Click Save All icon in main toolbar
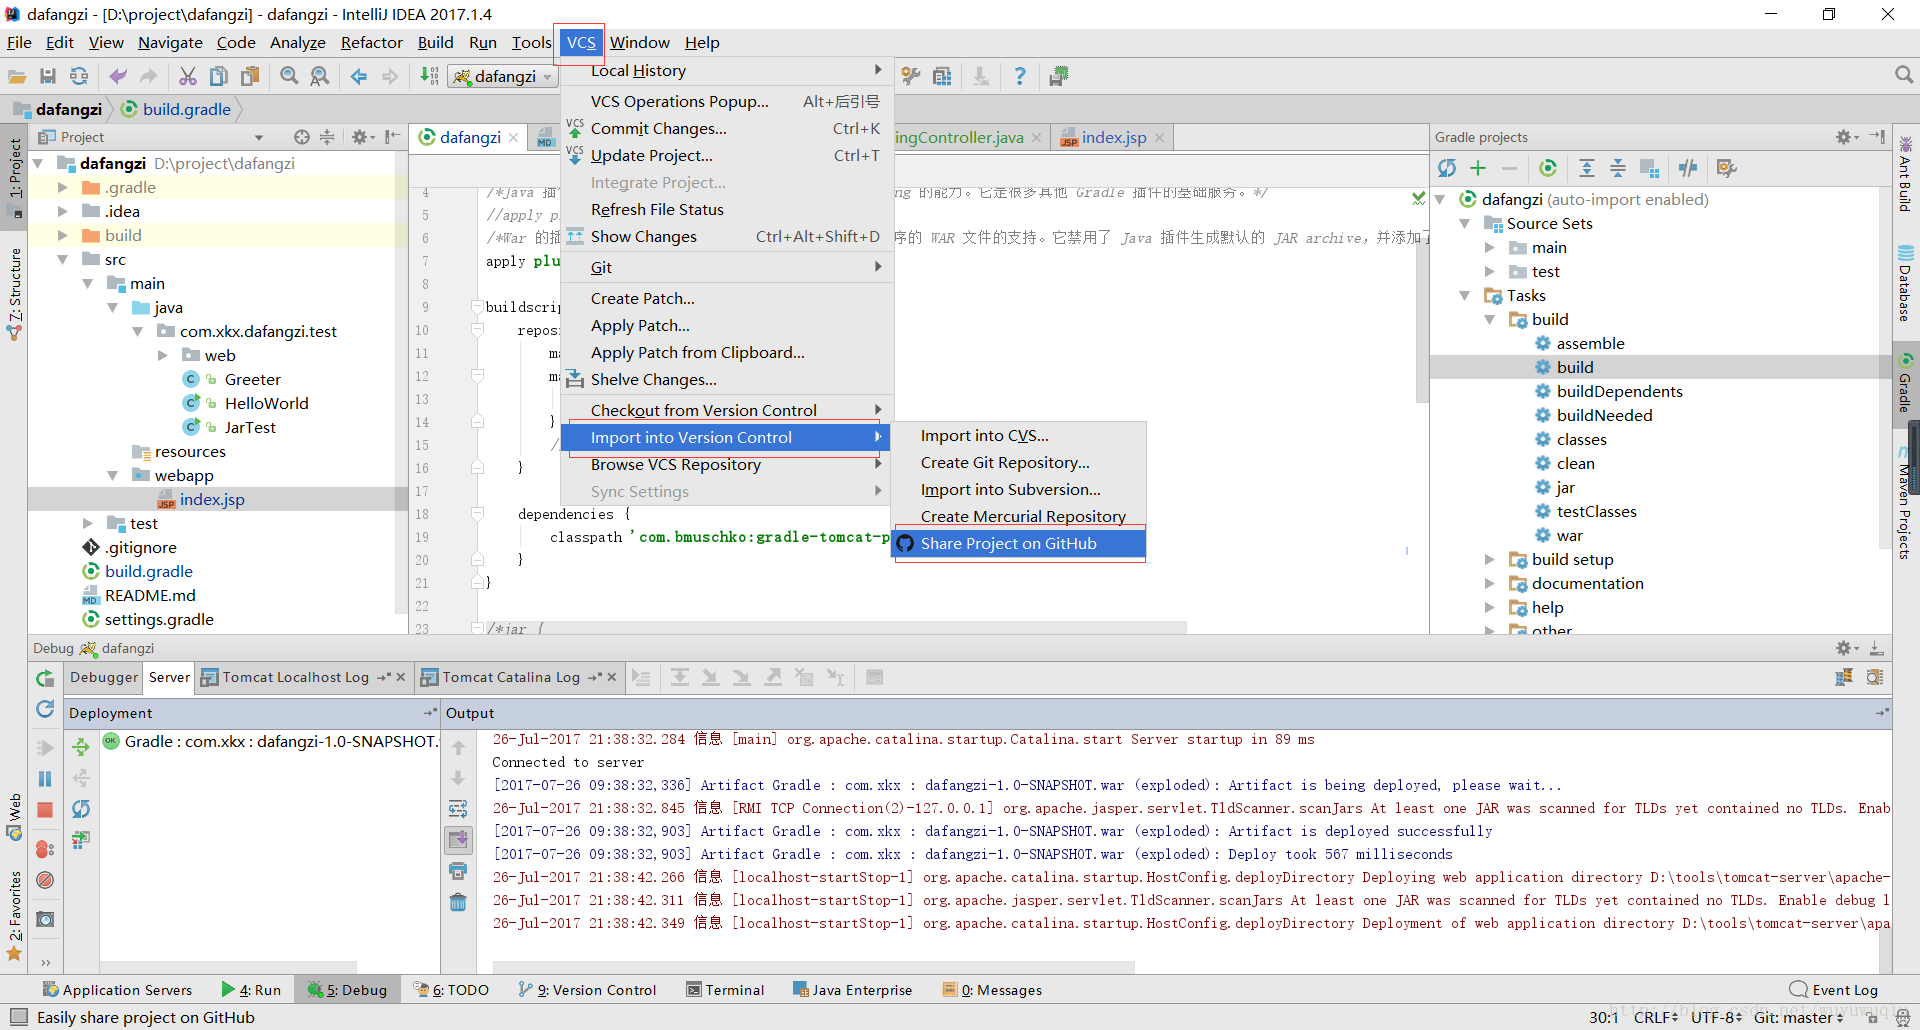Viewport: 1920px width, 1030px height. click(x=47, y=76)
